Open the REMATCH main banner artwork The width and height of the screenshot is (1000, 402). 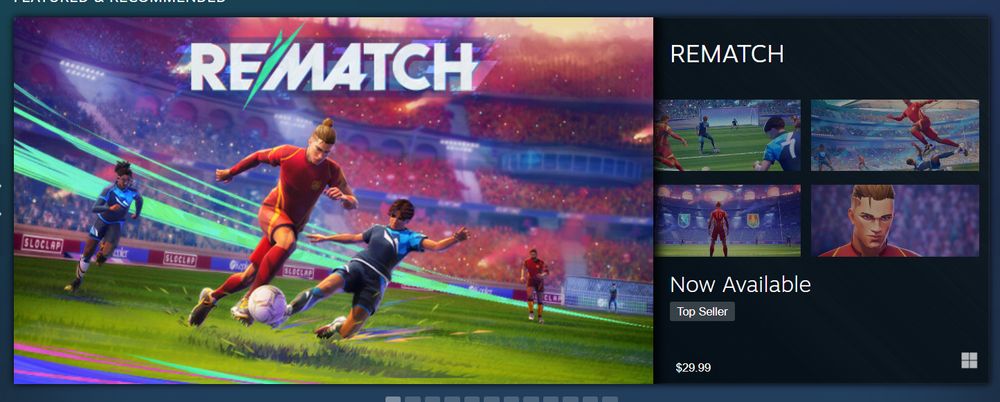pos(334,200)
